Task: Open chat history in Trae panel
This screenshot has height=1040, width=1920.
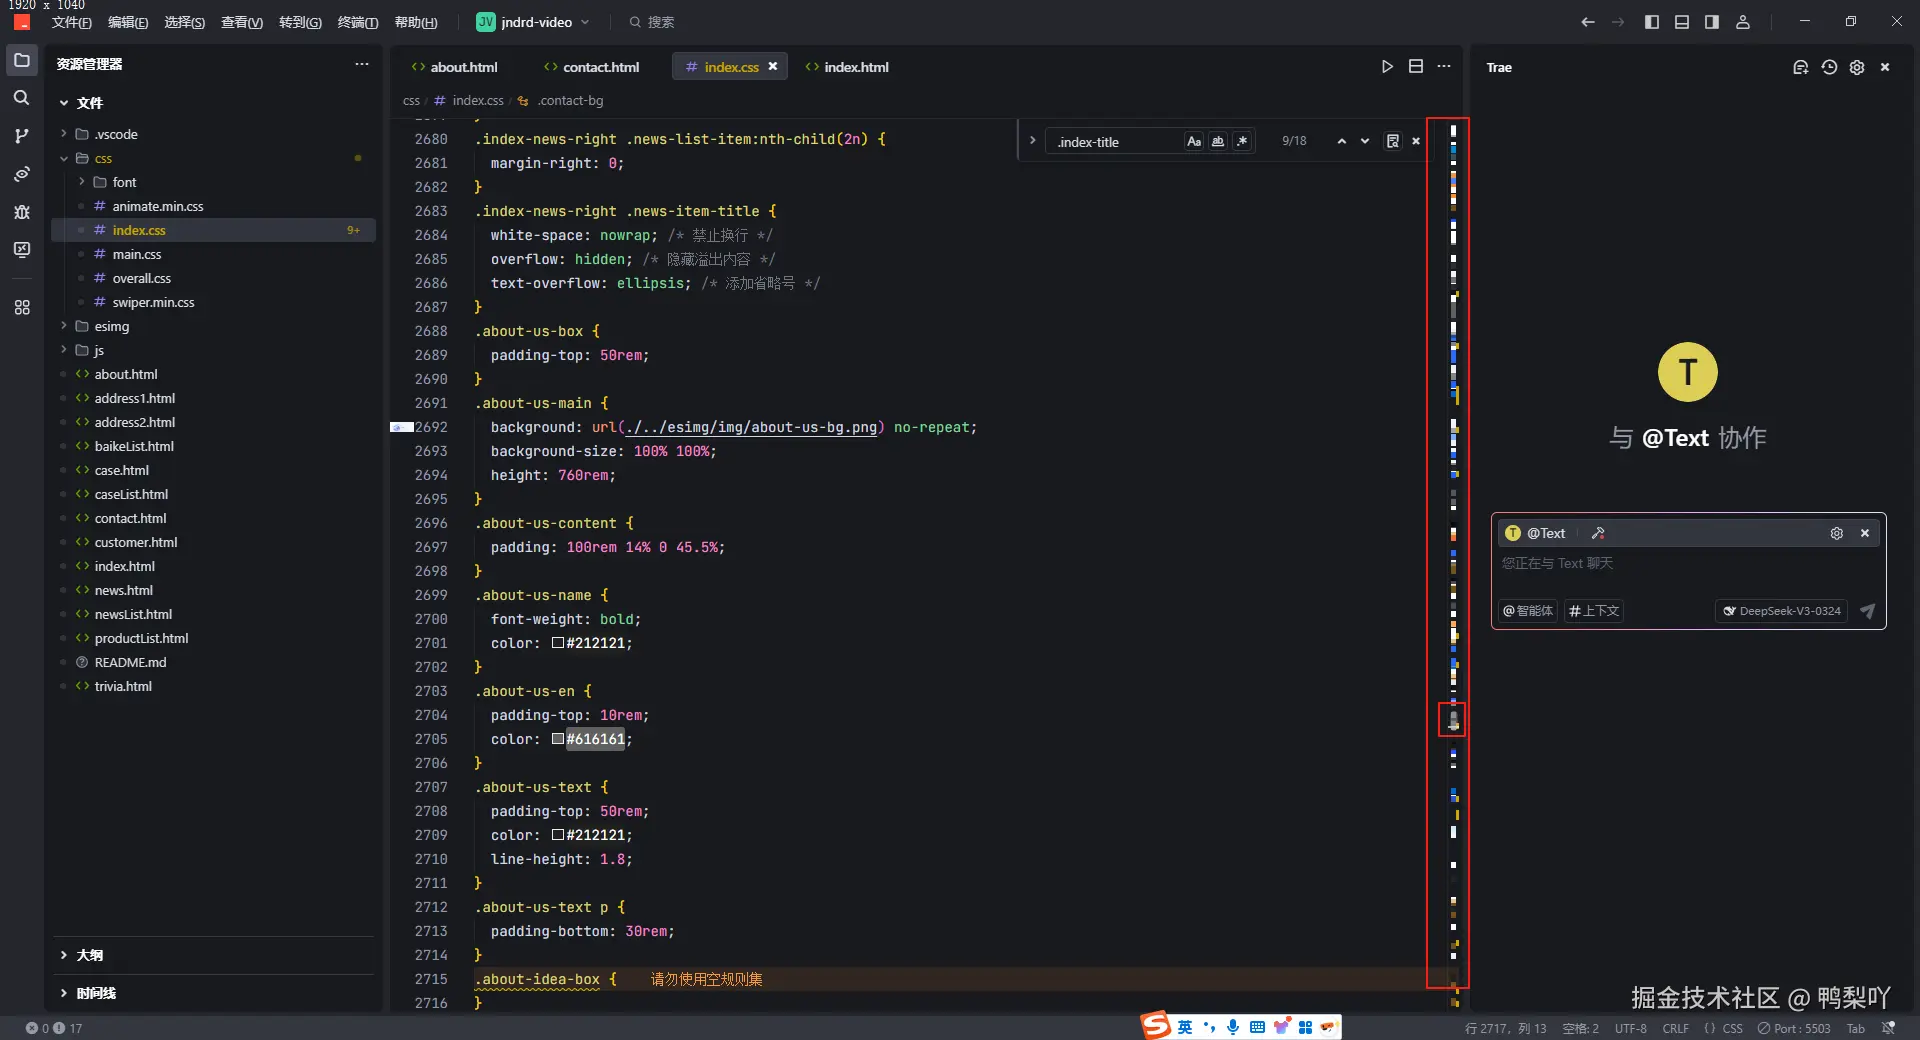Action: [x=1829, y=68]
